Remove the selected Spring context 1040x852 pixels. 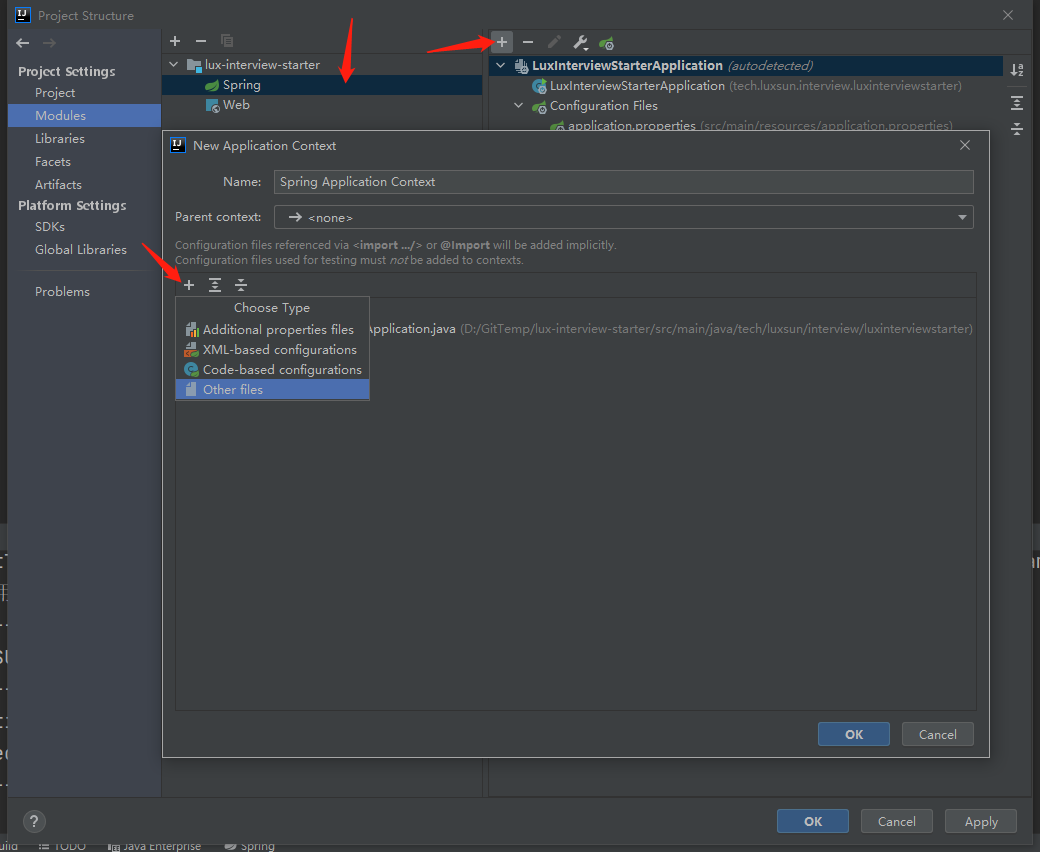click(528, 42)
